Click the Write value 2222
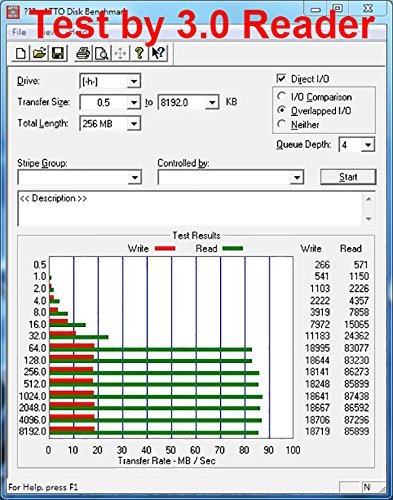This screenshot has width=393, height=500. pos(319,300)
